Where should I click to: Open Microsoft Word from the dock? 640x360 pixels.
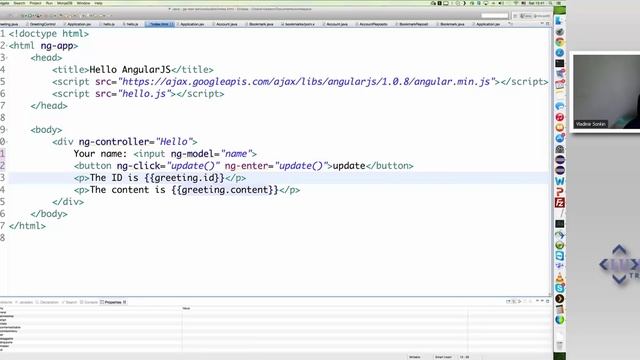[x=560, y=181]
